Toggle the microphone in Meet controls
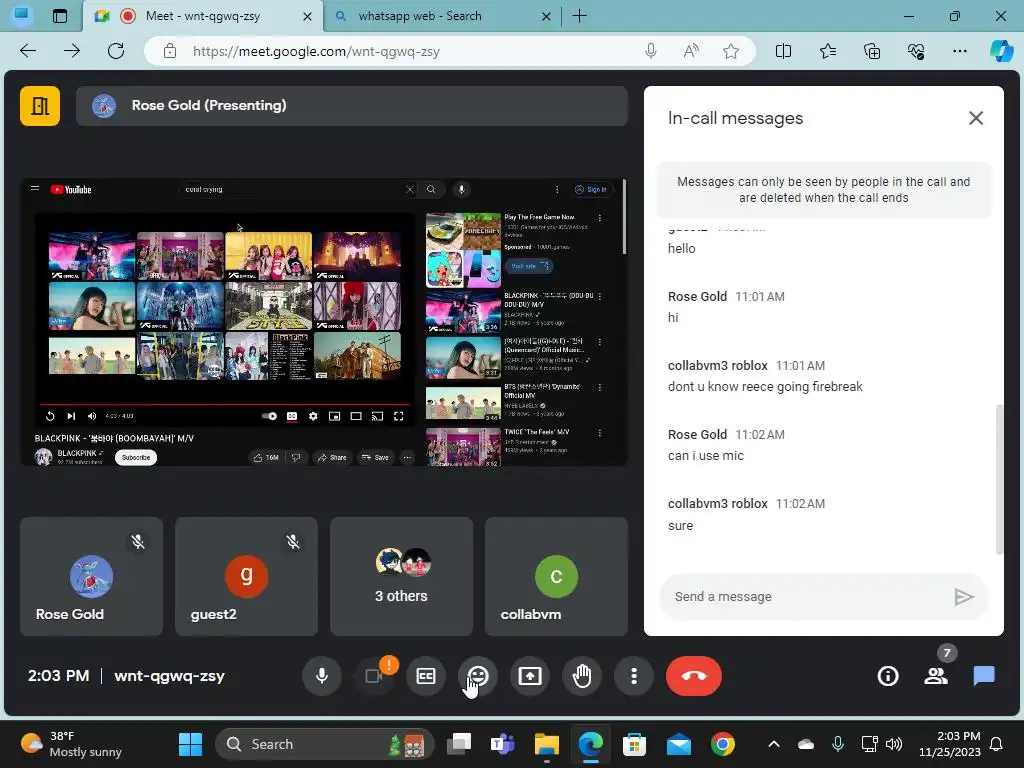1024x768 pixels. click(321, 676)
